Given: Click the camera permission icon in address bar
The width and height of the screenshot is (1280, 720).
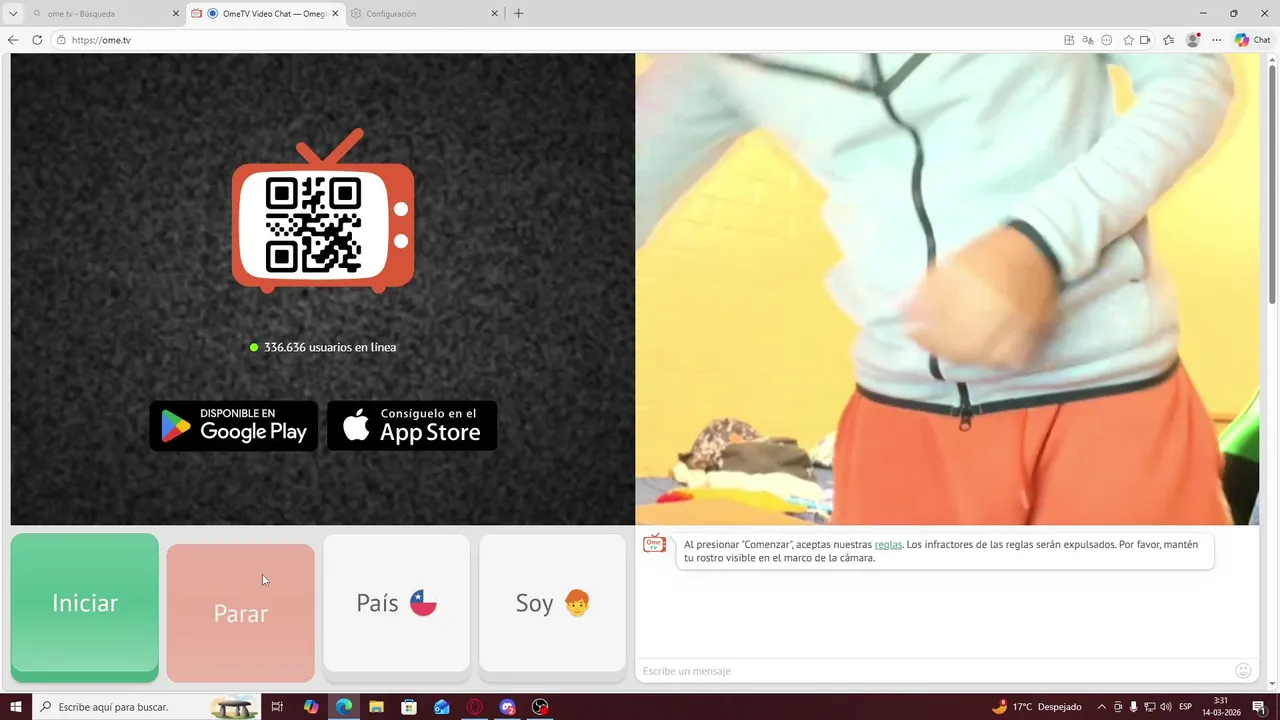Looking at the screenshot, I should 1145,40.
